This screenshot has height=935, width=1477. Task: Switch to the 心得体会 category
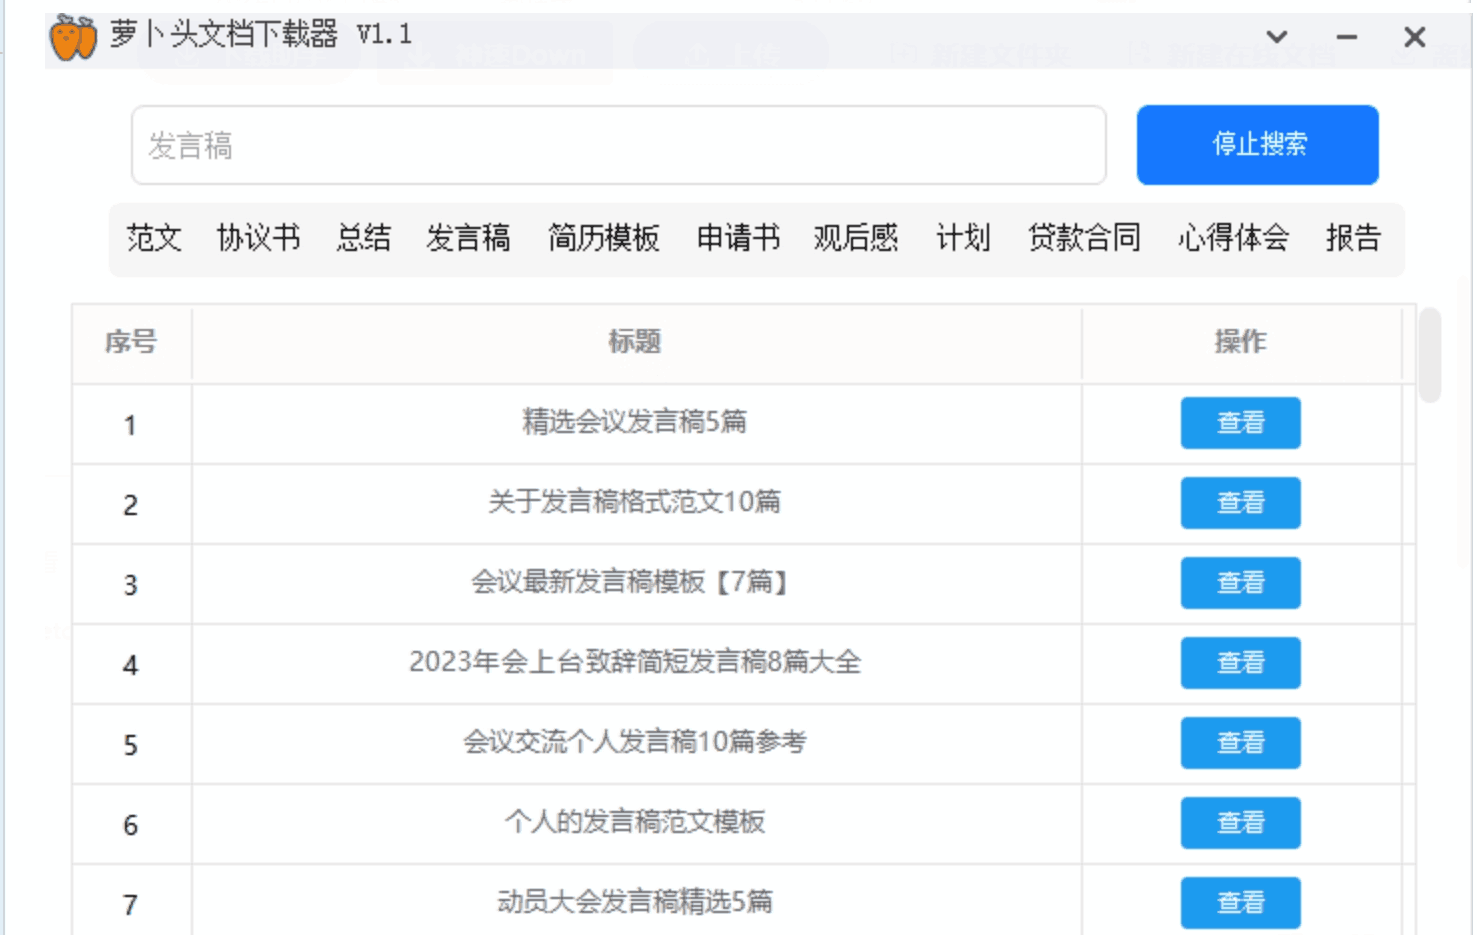pyautogui.click(x=1233, y=239)
